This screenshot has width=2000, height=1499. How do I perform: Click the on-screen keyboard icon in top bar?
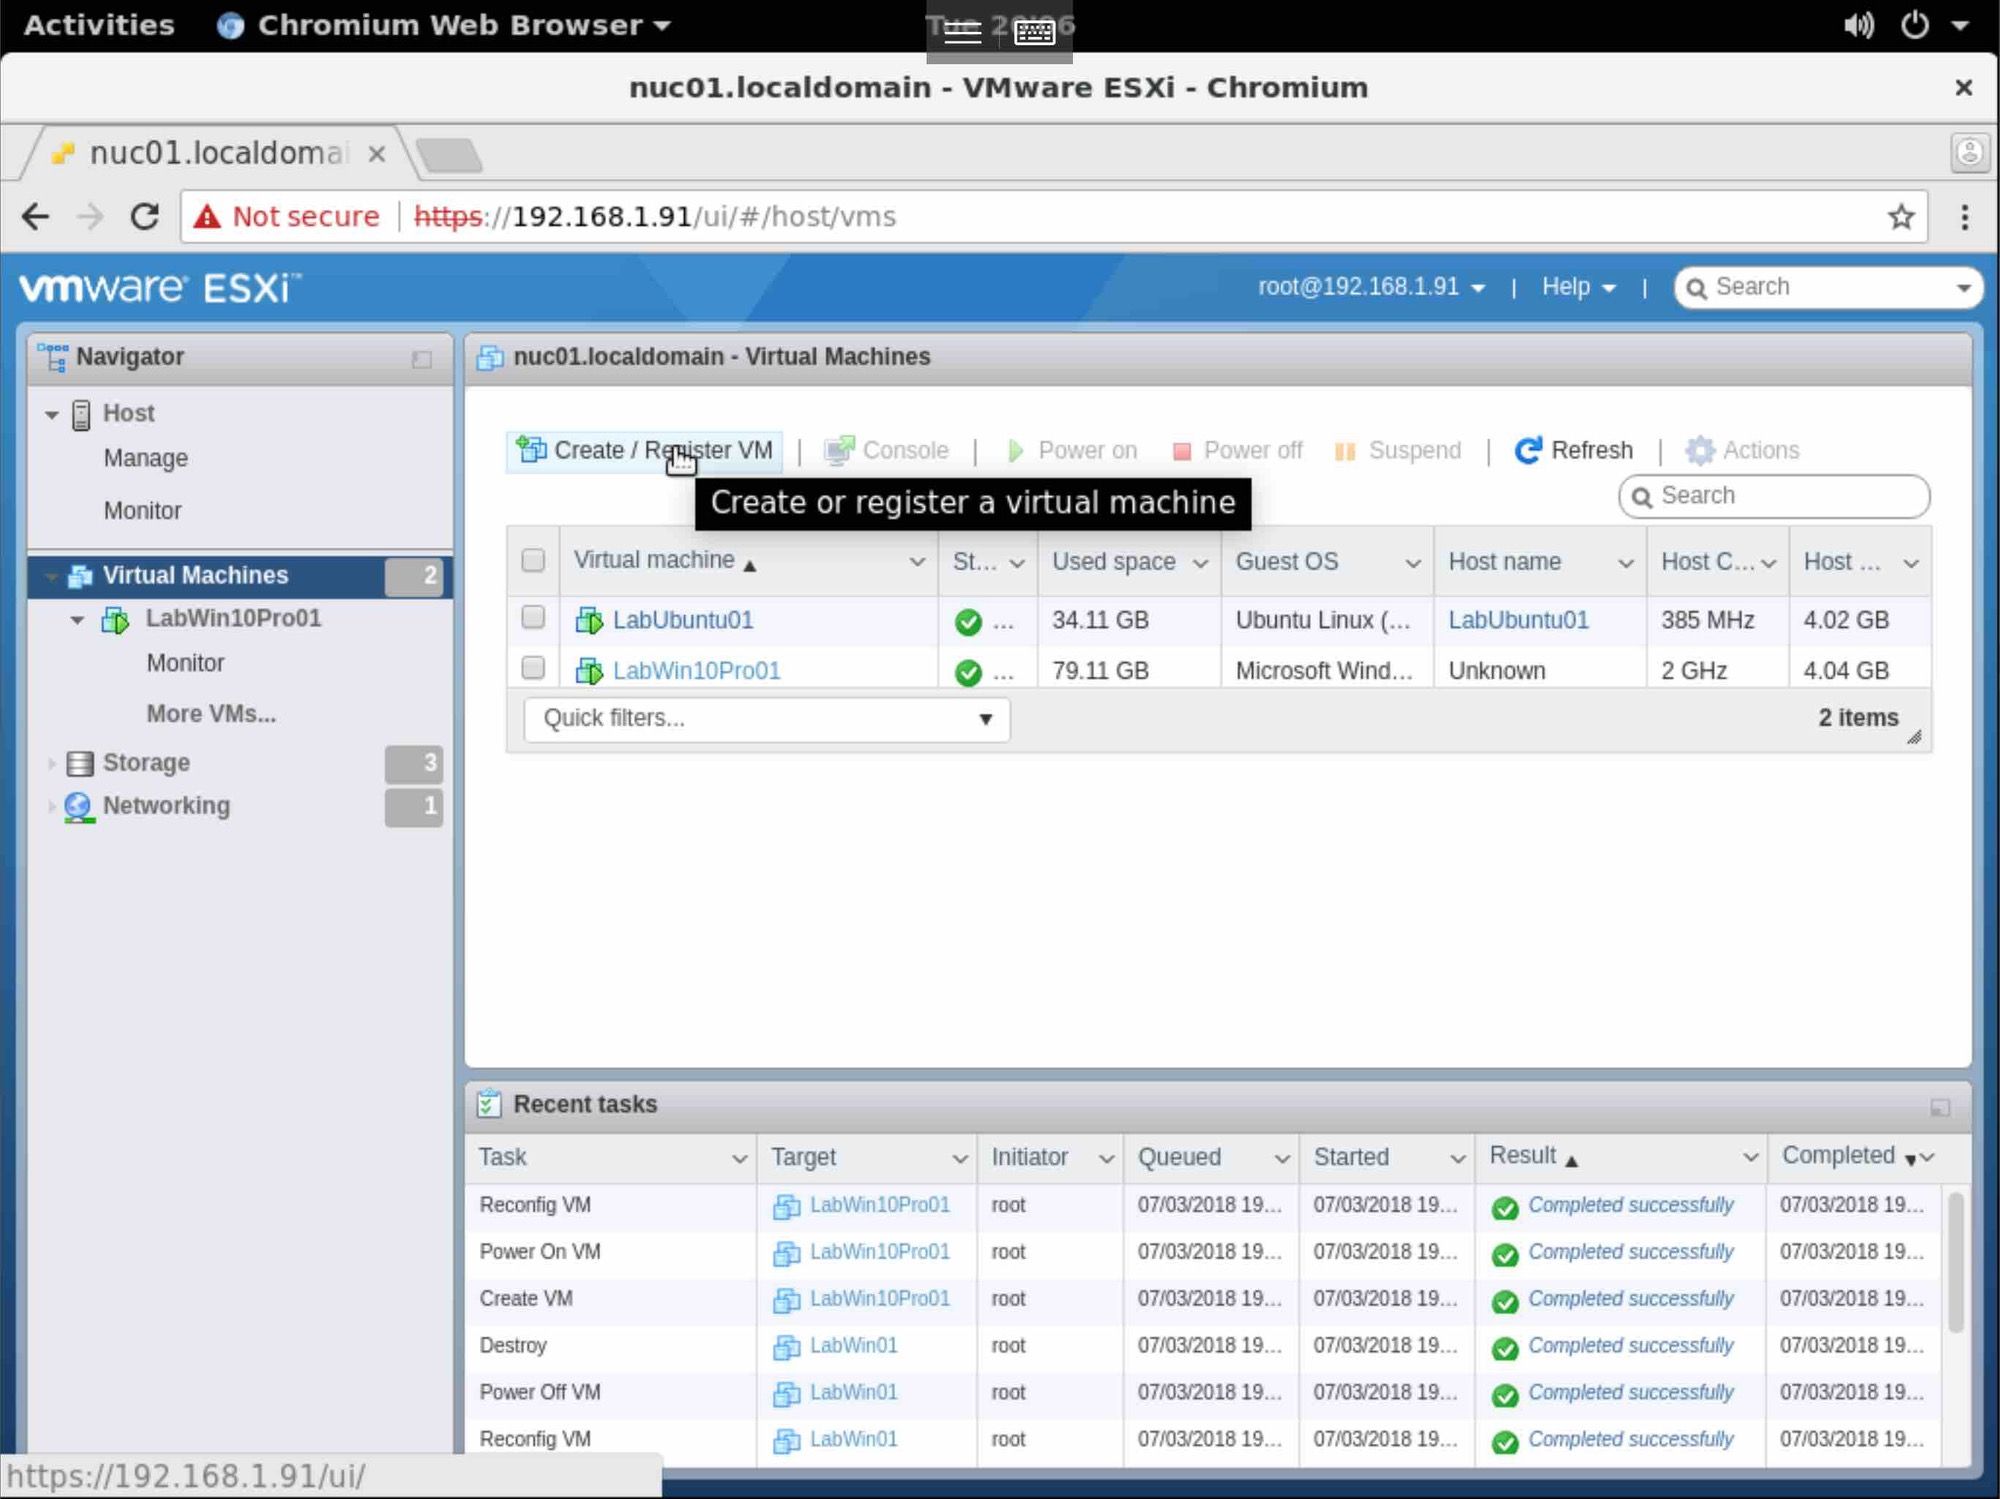(x=1034, y=32)
